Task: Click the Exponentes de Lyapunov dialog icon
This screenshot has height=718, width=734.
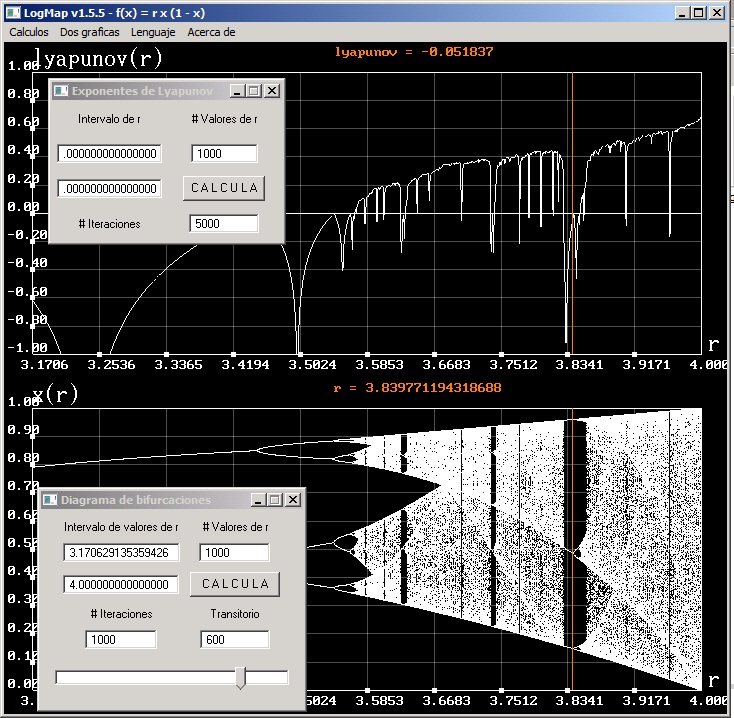Action: click(x=61, y=91)
